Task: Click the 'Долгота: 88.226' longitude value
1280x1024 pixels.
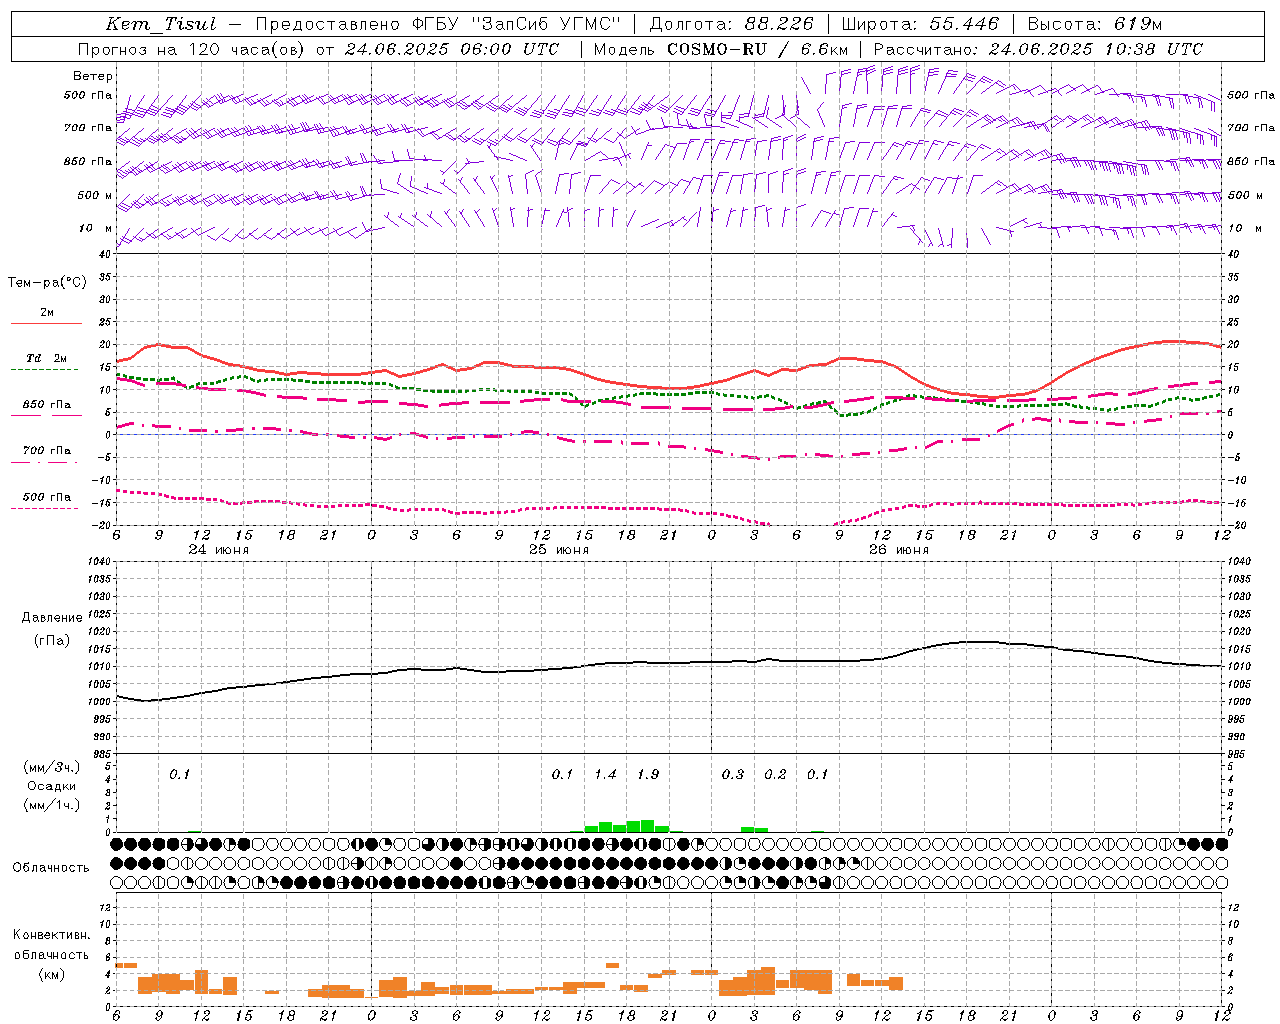Action: [x=731, y=24]
